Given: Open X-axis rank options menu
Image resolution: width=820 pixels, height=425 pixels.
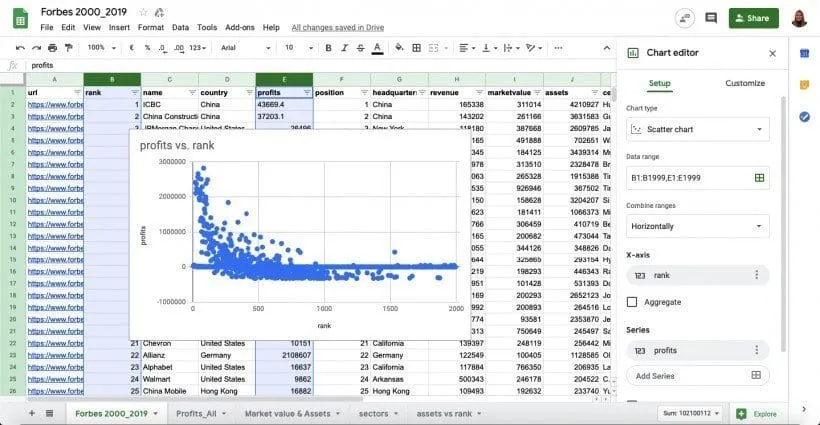Looking at the screenshot, I should (756, 275).
